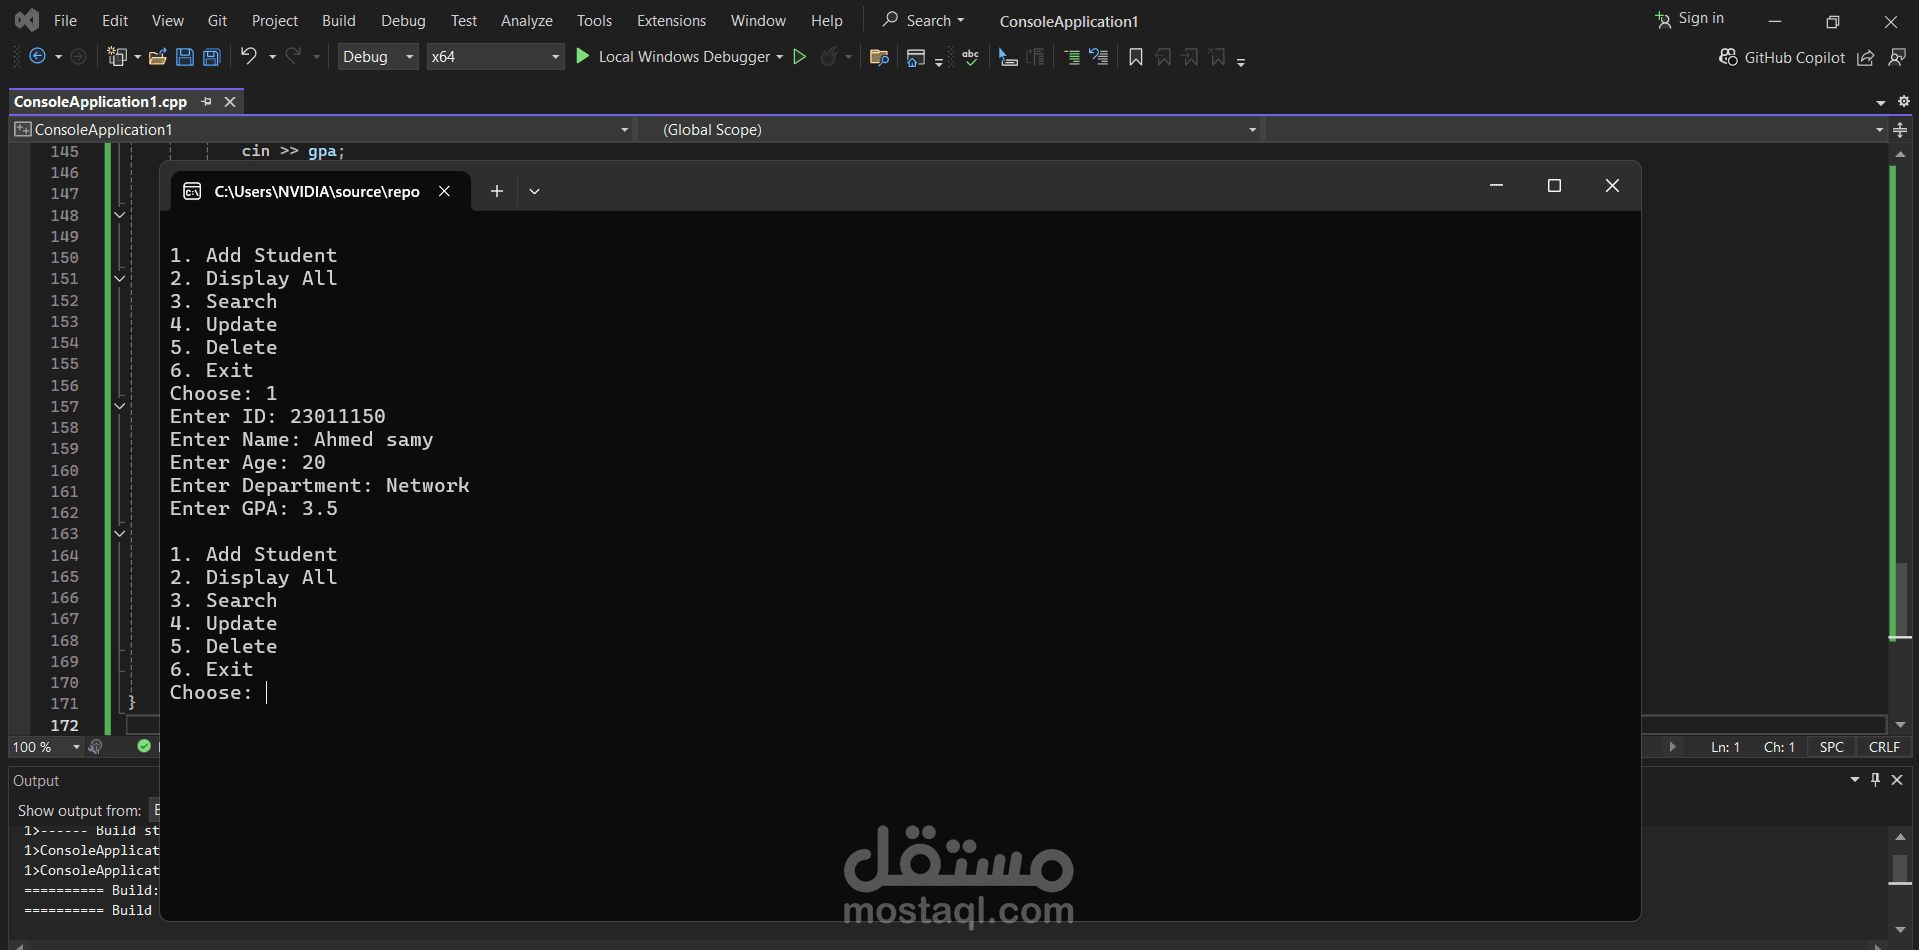1919x950 pixels.
Task: Collapse code block at line 151
Action: (119, 278)
